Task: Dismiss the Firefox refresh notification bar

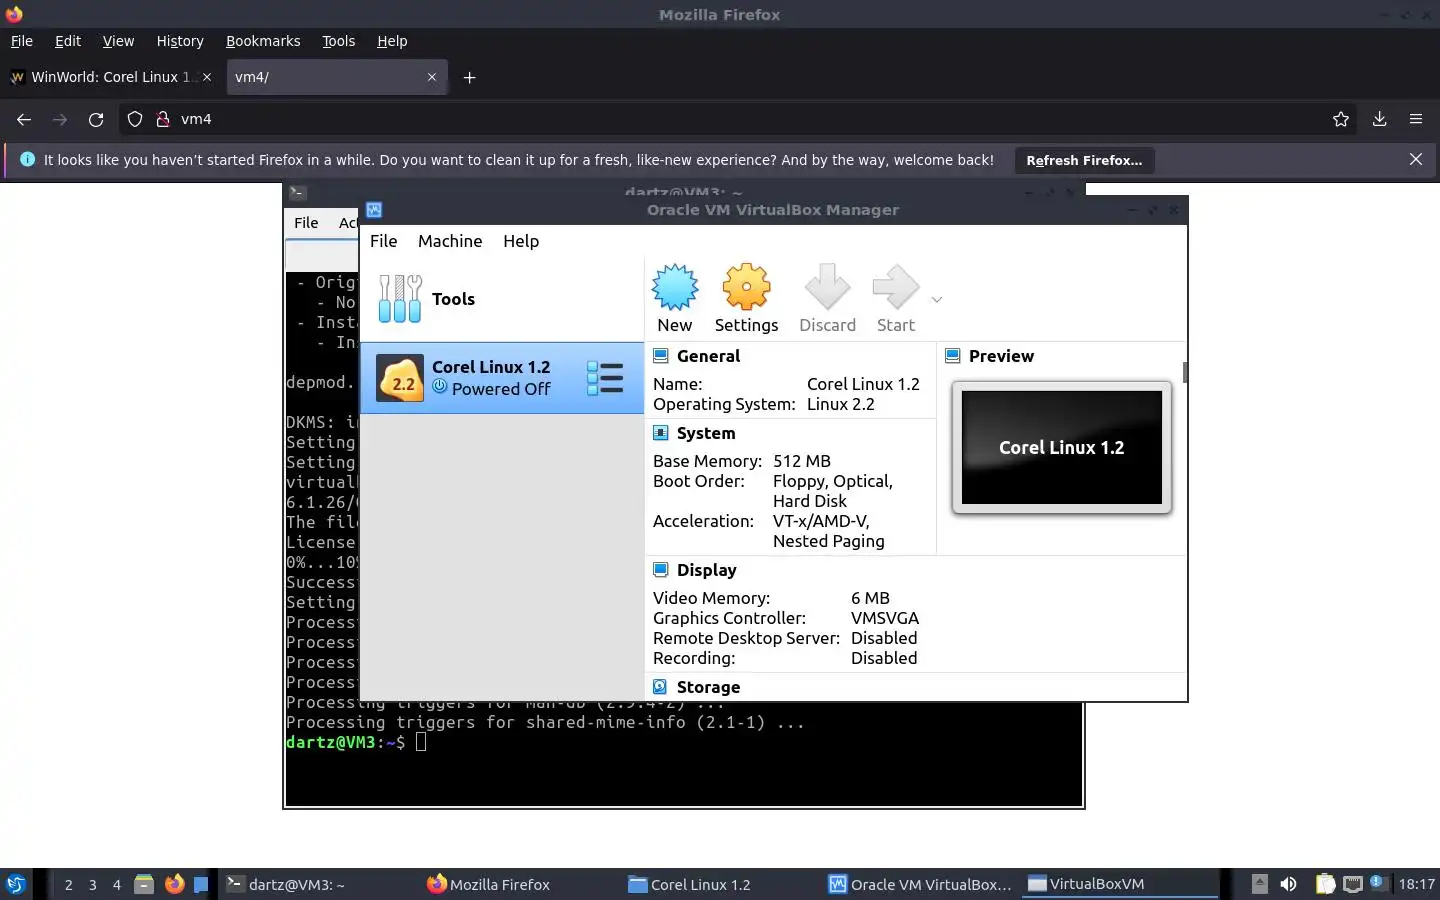Action: pyautogui.click(x=1416, y=159)
